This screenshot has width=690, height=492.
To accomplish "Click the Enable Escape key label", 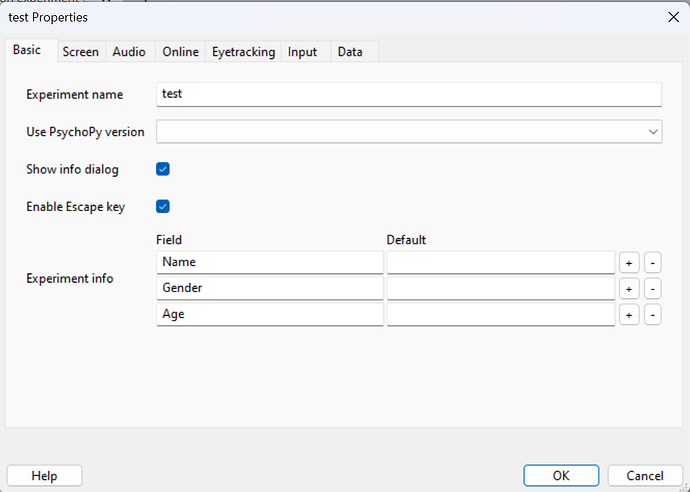I will (x=76, y=207).
